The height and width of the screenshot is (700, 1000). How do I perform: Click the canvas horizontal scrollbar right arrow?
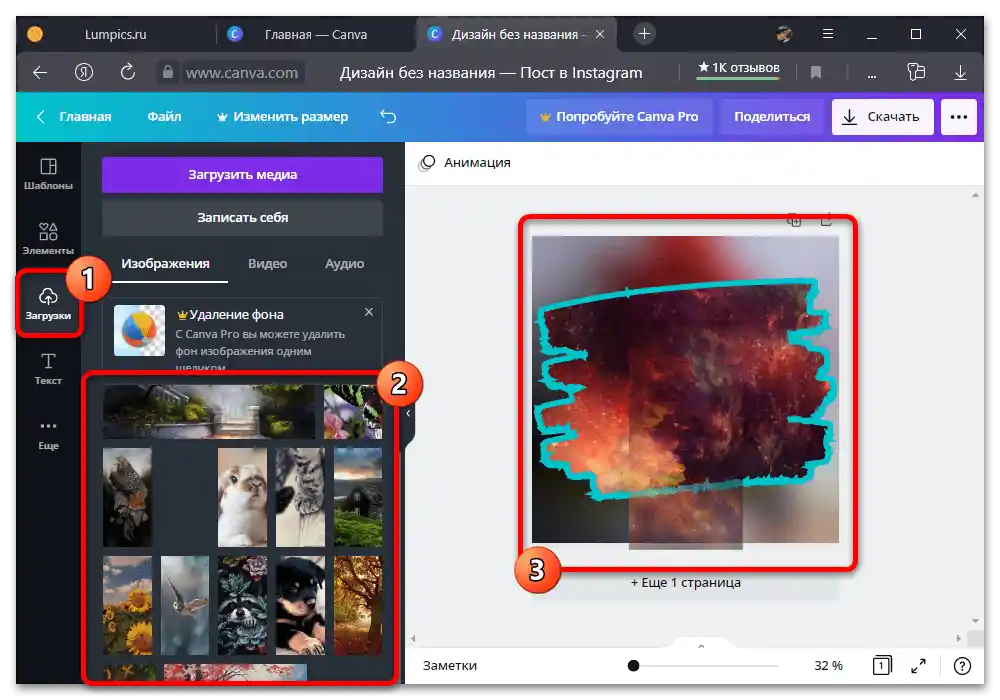(x=959, y=638)
